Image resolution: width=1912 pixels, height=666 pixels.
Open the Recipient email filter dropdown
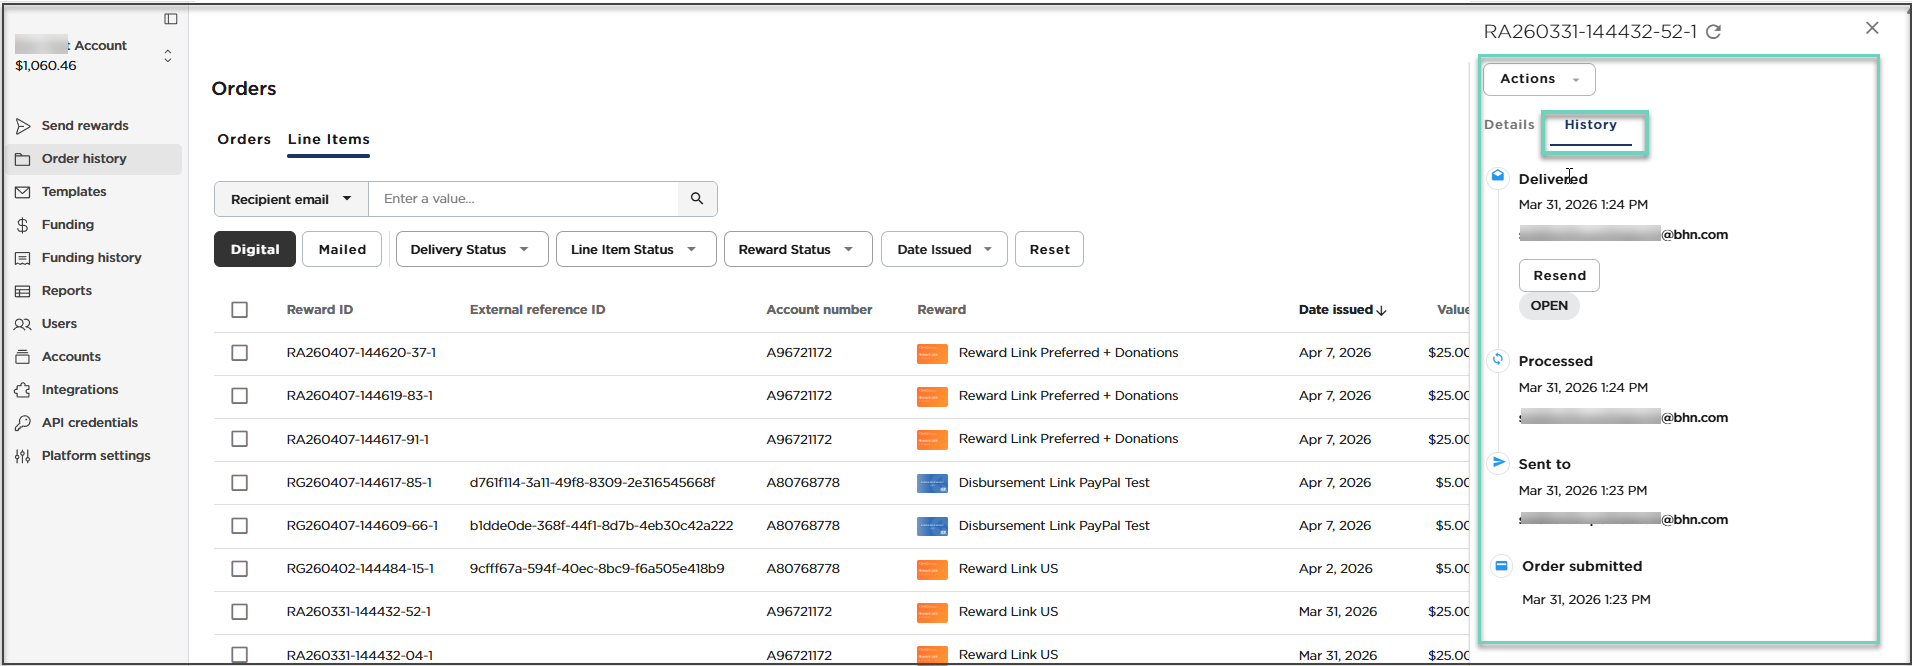(x=291, y=199)
